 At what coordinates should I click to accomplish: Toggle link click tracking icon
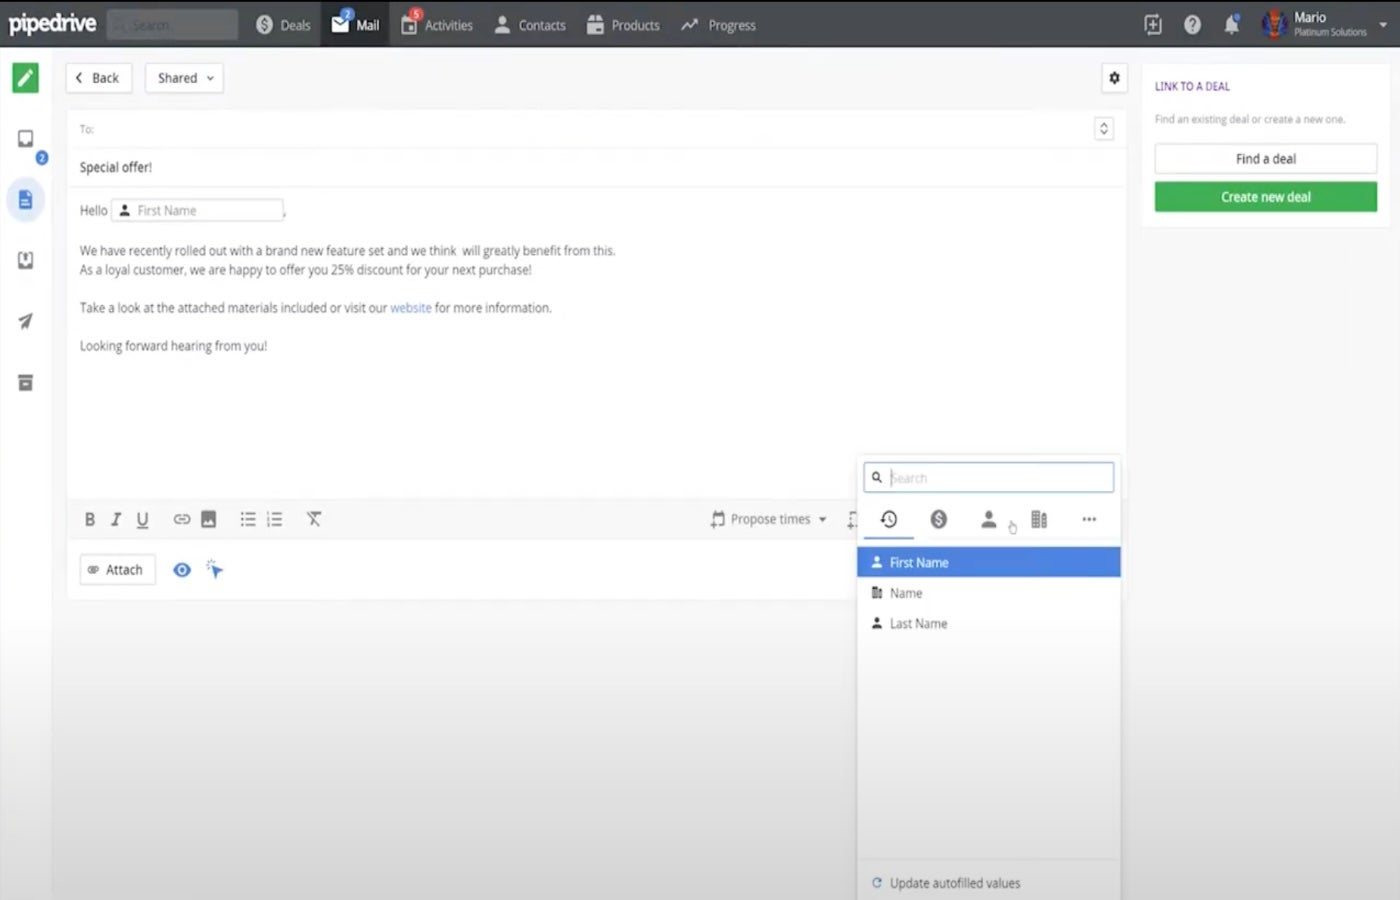coord(215,569)
